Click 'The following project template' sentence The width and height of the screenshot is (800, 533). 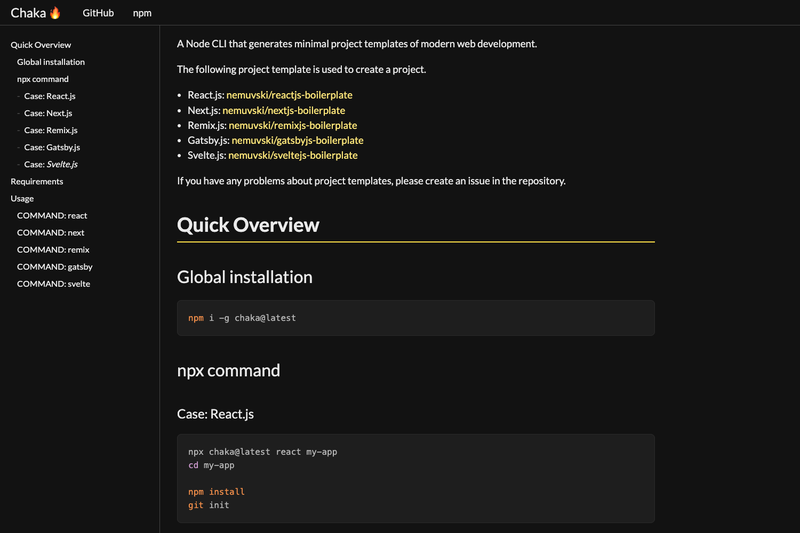coord(302,69)
